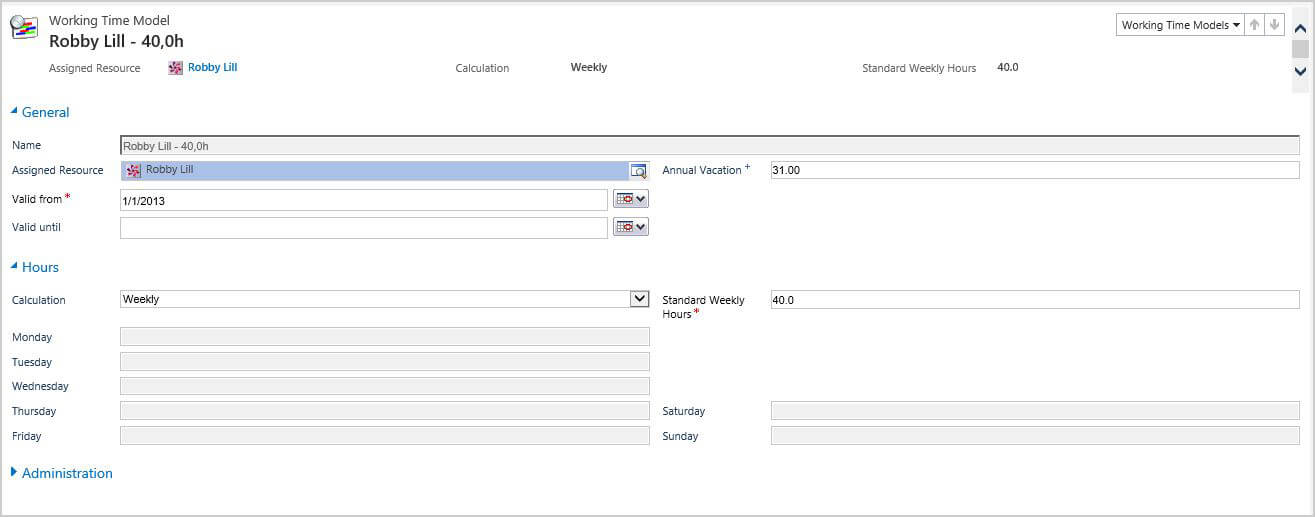Viewport: 1315px width, 517px height.
Task: Open the Working Time Models dropdown
Action: [x=1180, y=25]
